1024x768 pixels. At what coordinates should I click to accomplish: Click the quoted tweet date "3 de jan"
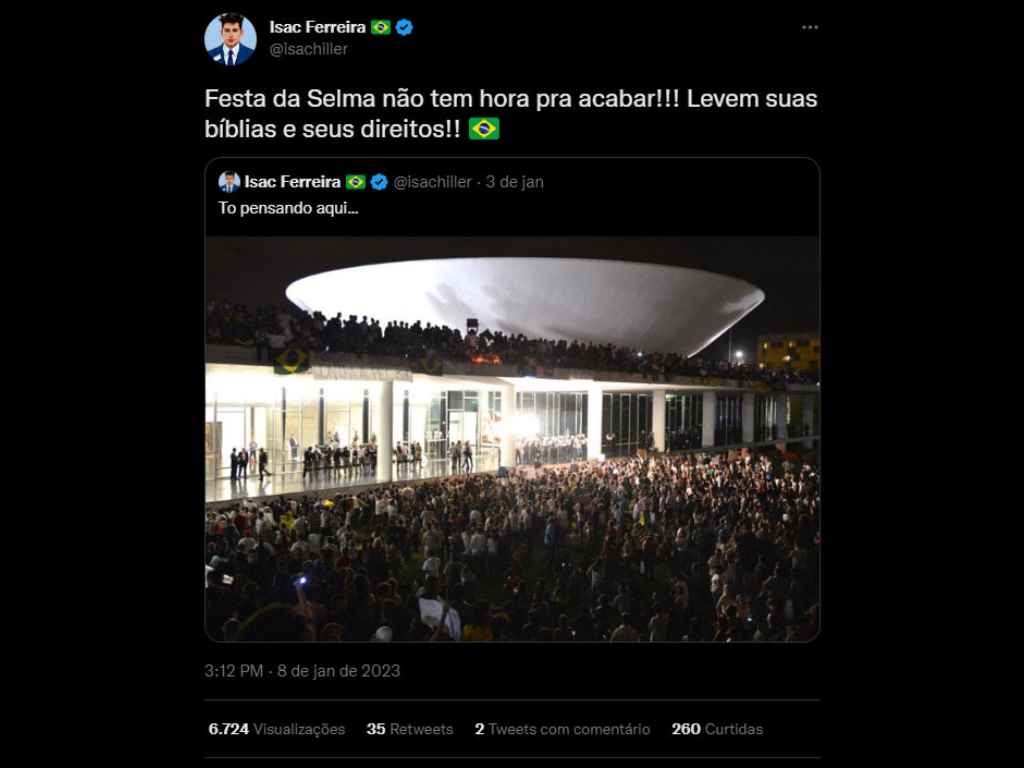[515, 182]
